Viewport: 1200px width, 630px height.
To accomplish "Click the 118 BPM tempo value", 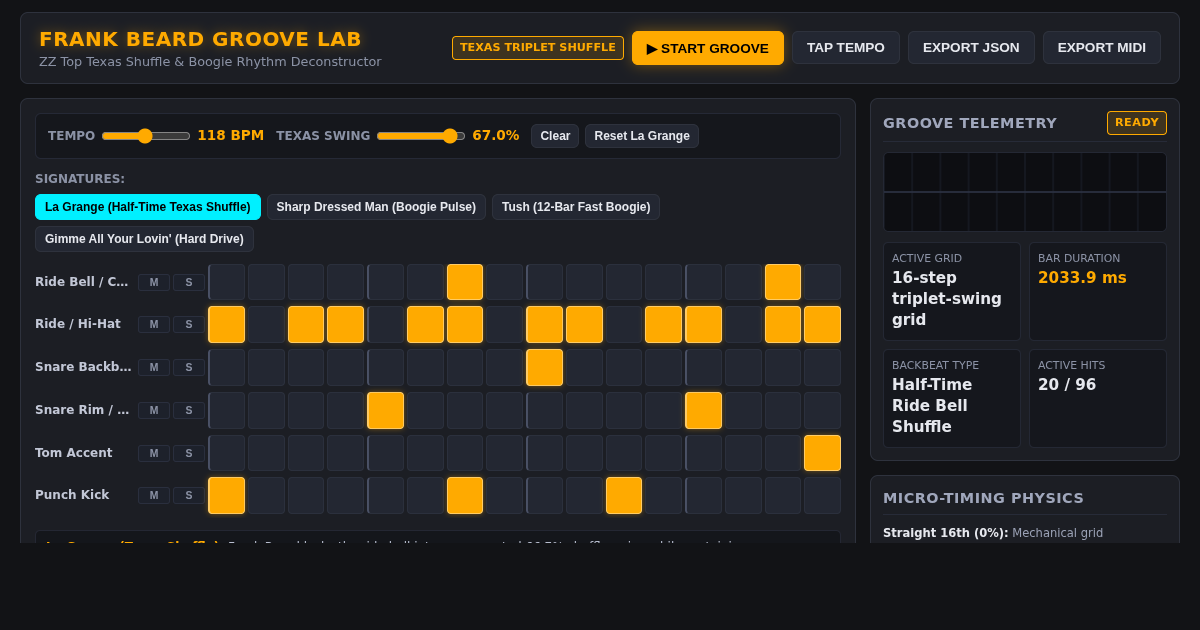I will point(231,136).
